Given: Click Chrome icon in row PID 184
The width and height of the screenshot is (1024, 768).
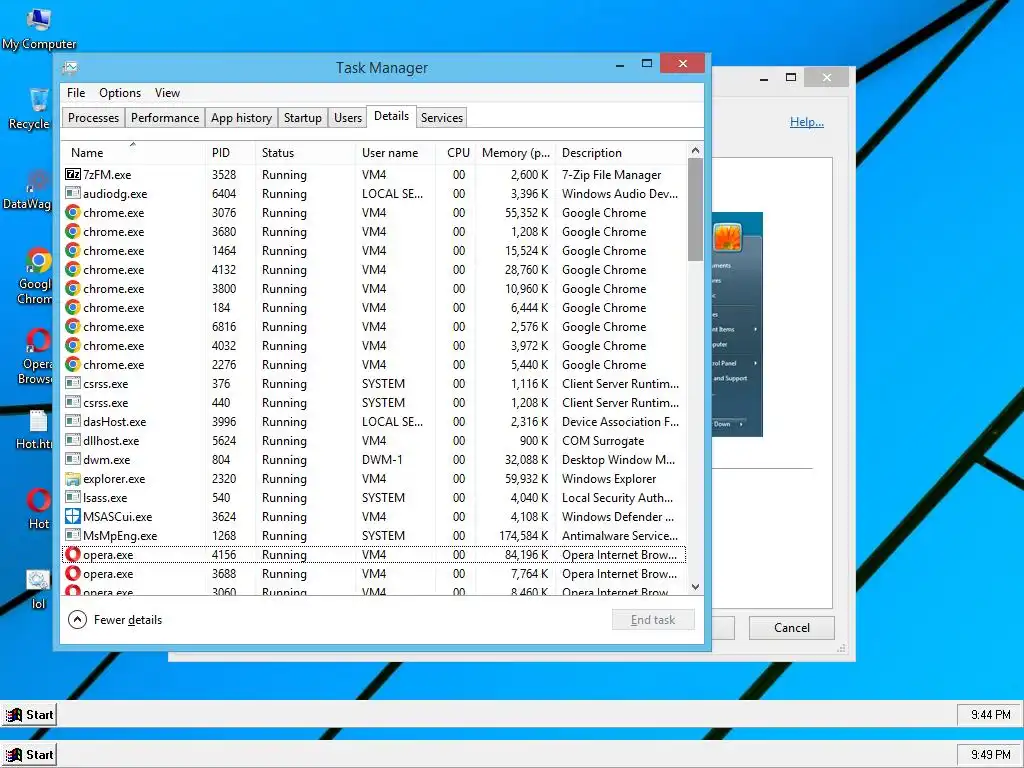Looking at the screenshot, I should [x=72, y=307].
